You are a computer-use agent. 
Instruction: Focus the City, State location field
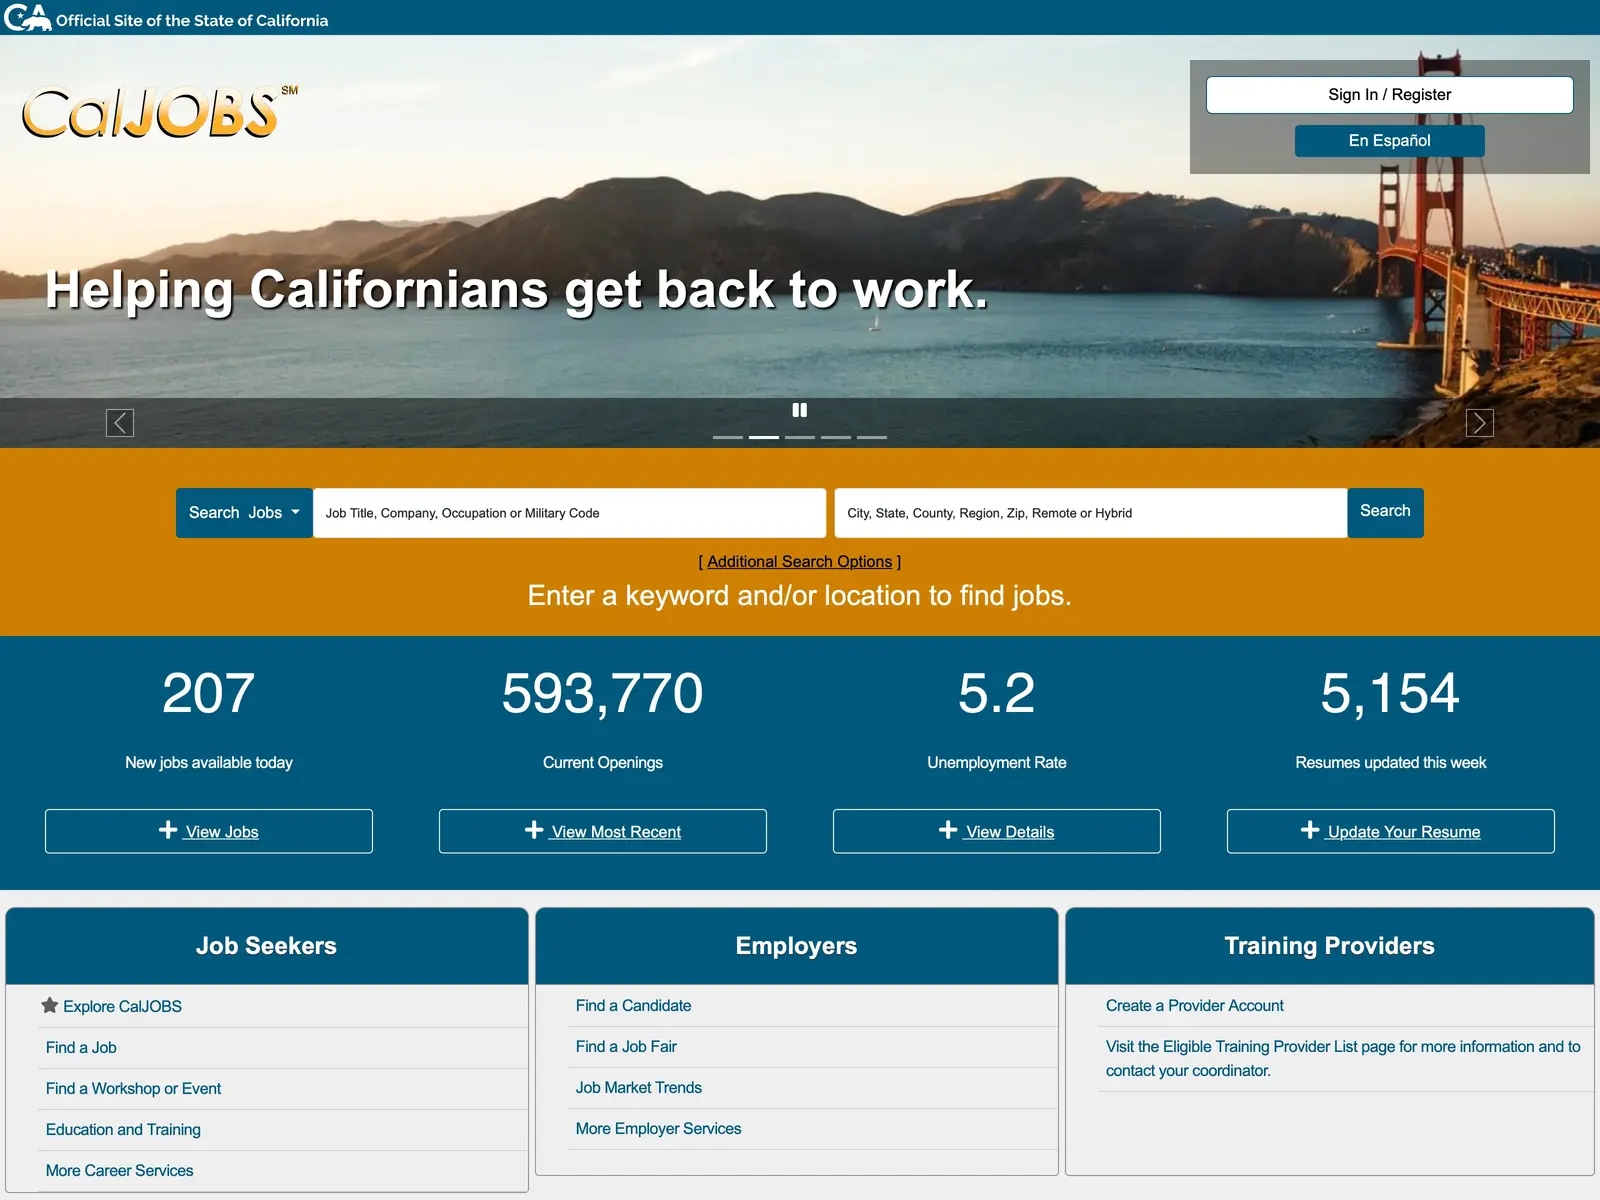pos(1091,513)
